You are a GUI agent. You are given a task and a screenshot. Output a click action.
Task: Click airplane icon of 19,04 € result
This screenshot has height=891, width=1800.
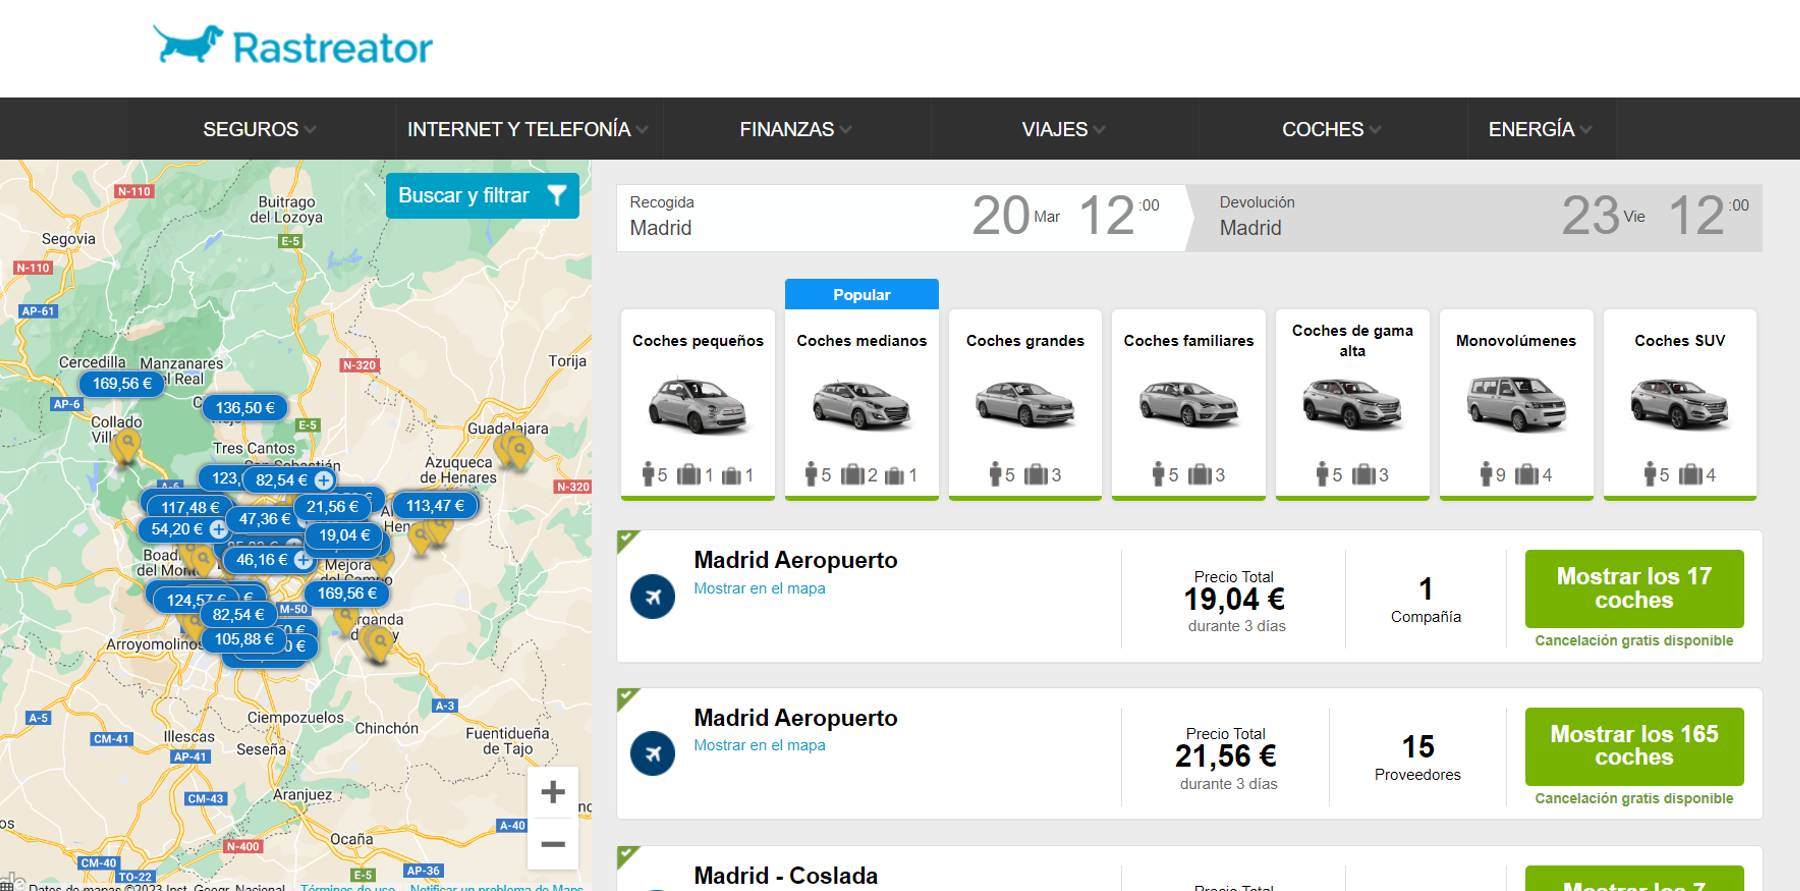click(x=652, y=597)
